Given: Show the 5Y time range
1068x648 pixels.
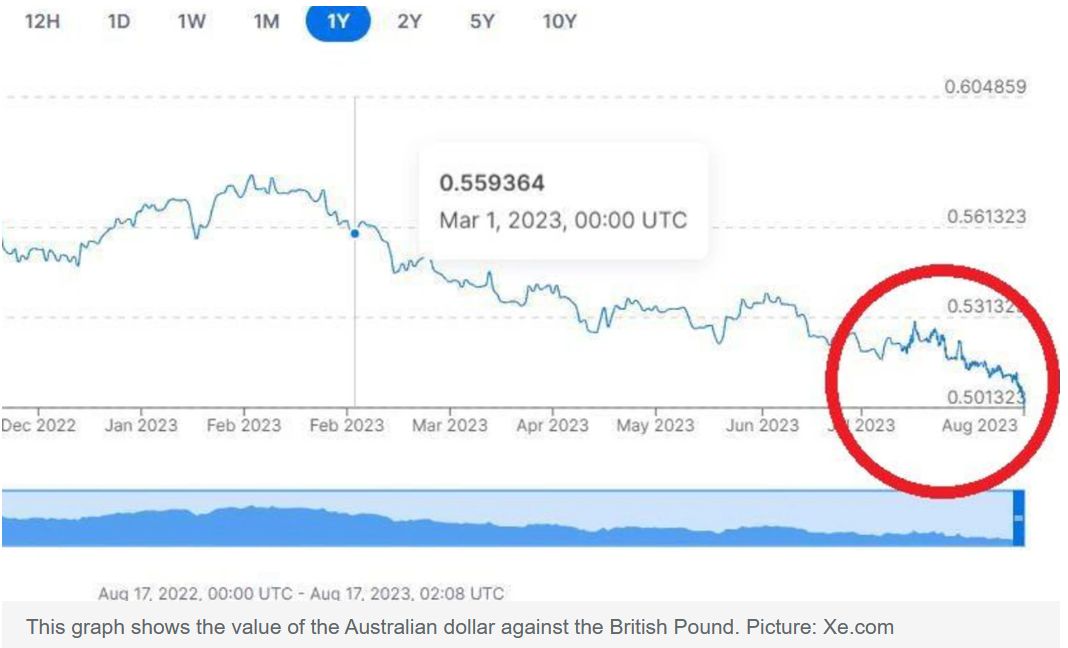Looking at the screenshot, I should click(482, 21).
